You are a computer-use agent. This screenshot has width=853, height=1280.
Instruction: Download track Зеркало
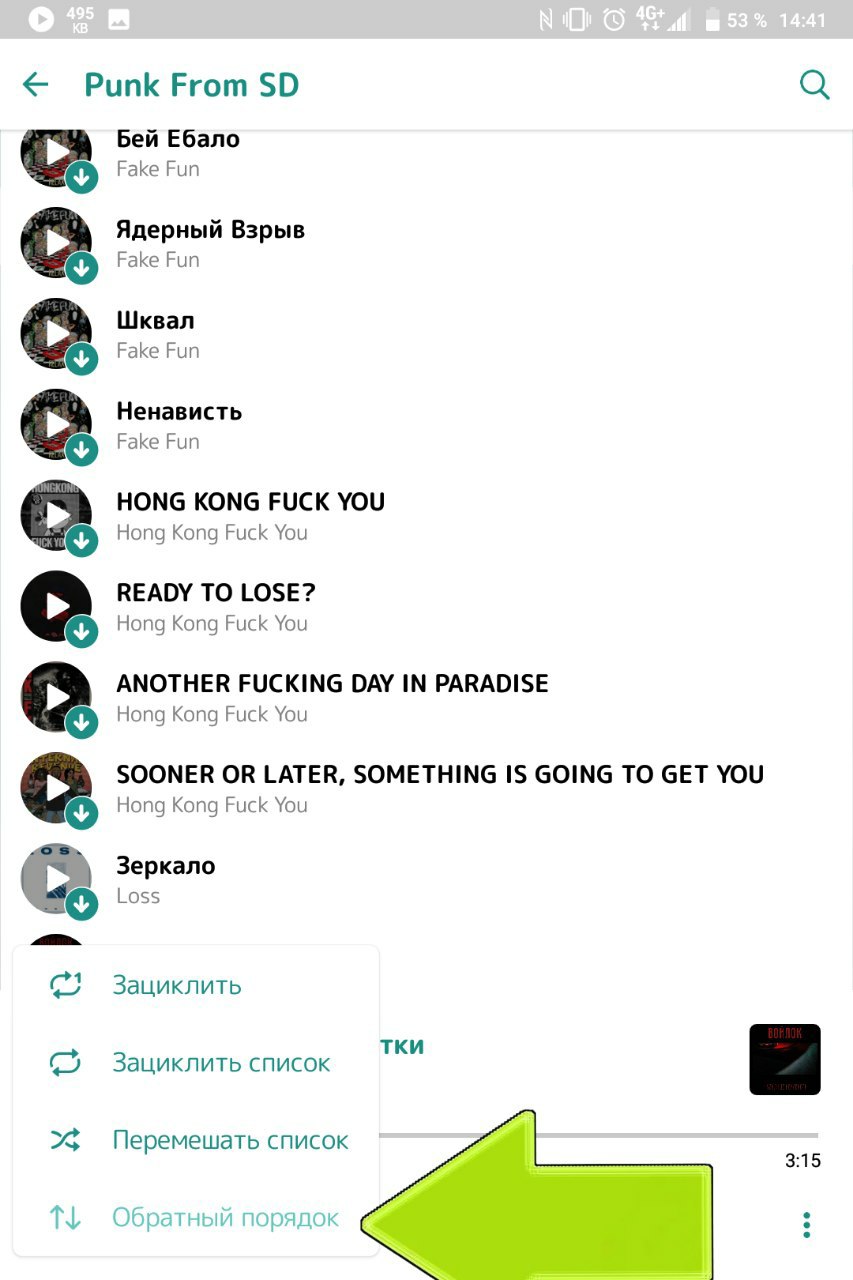pyautogui.click(x=82, y=904)
